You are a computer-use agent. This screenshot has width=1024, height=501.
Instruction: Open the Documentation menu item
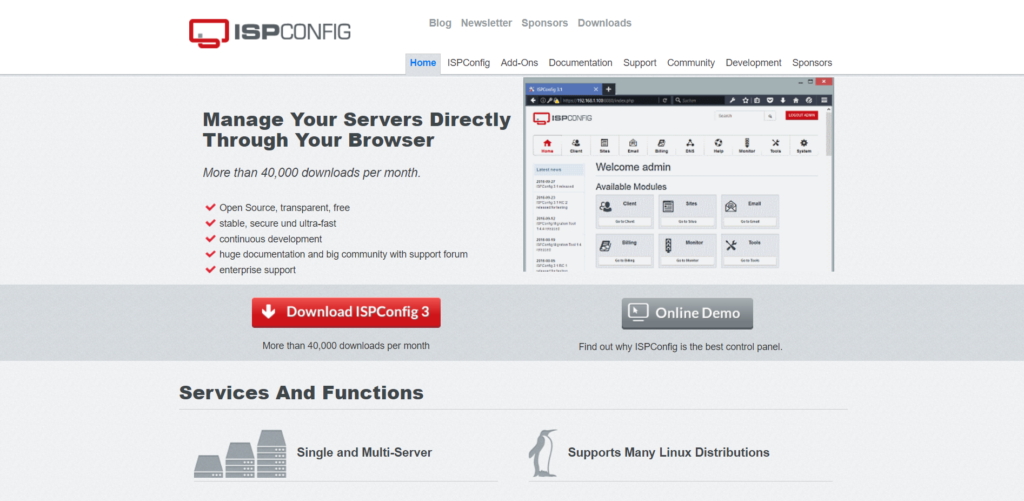tap(581, 63)
